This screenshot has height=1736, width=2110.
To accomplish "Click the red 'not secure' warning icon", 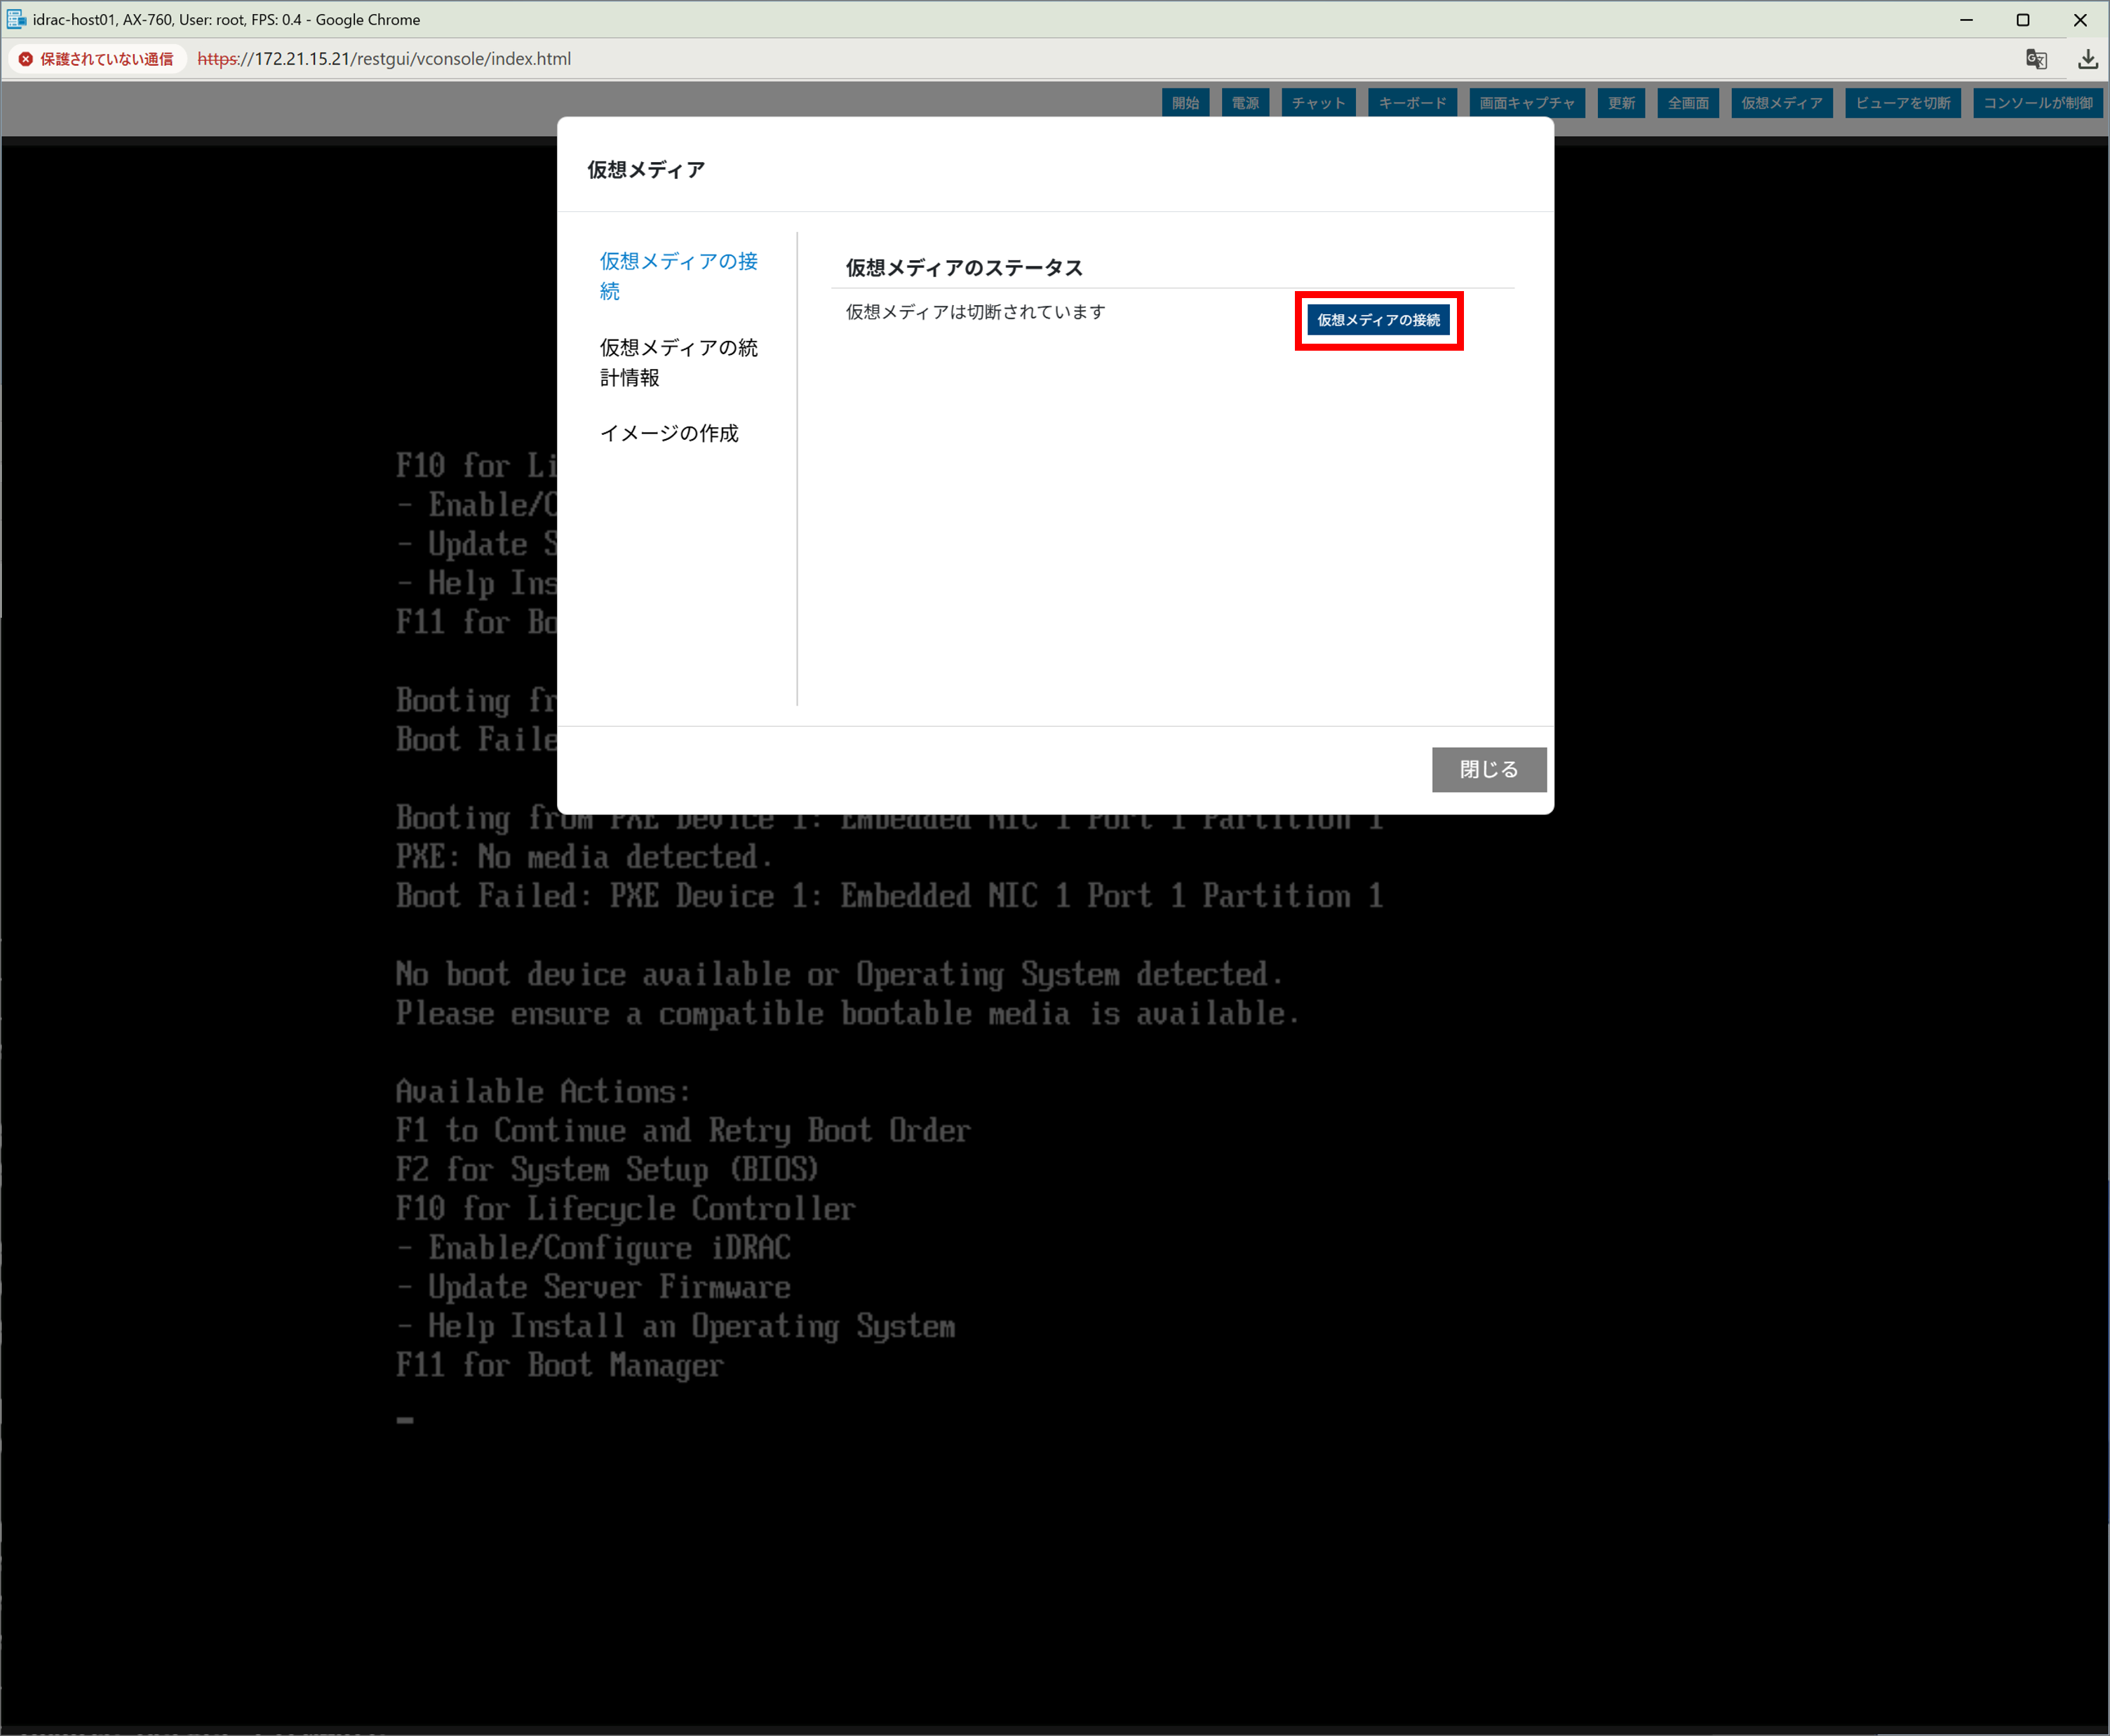I will pyautogui.click(x=26, y=59).
